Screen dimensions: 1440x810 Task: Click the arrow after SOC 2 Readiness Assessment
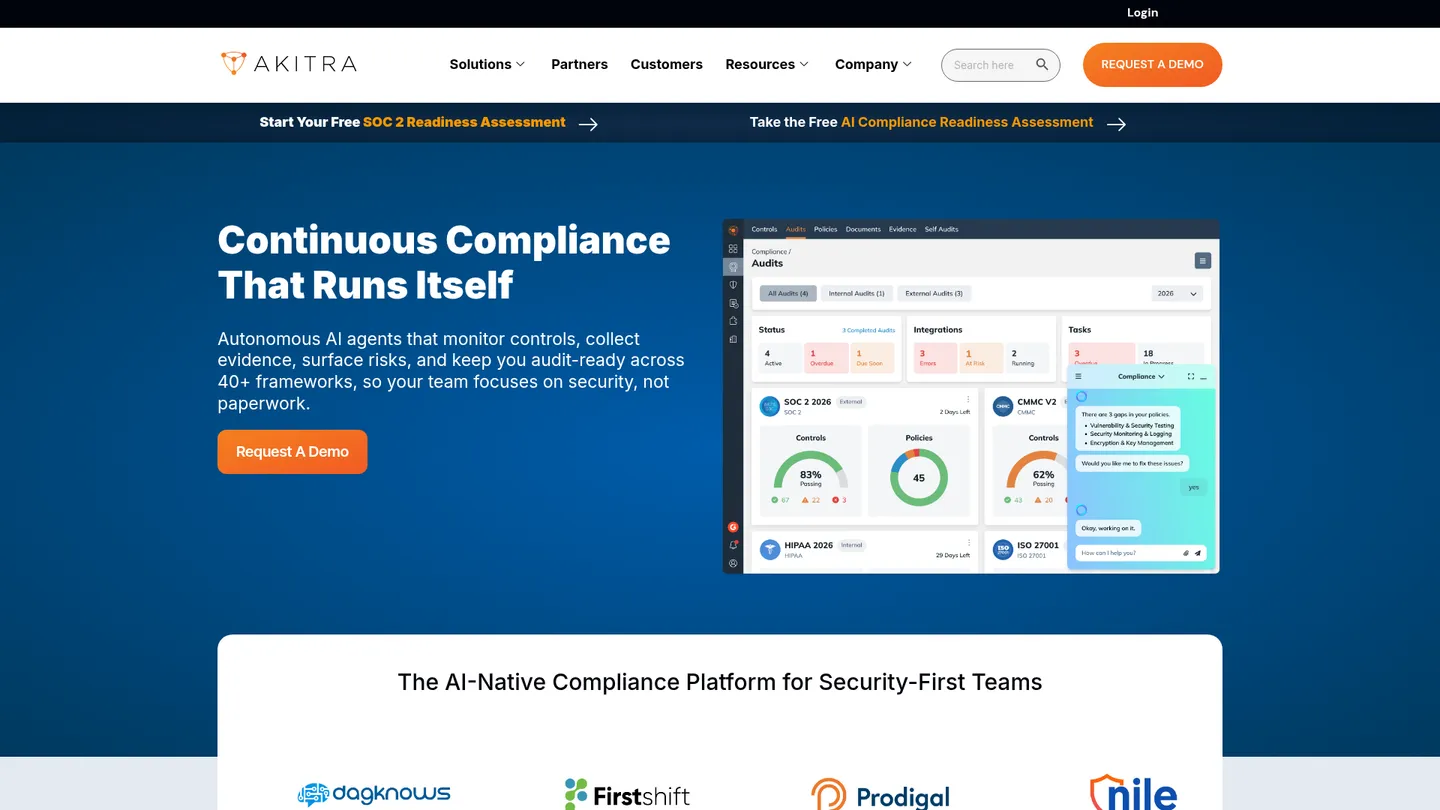(x=588, y=124)
